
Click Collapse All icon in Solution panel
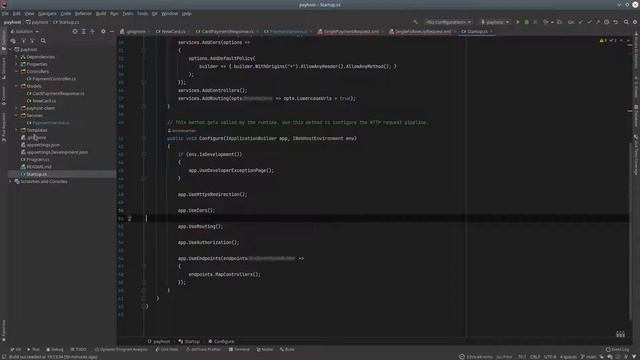pyautogui.click(x=93, y=31)
